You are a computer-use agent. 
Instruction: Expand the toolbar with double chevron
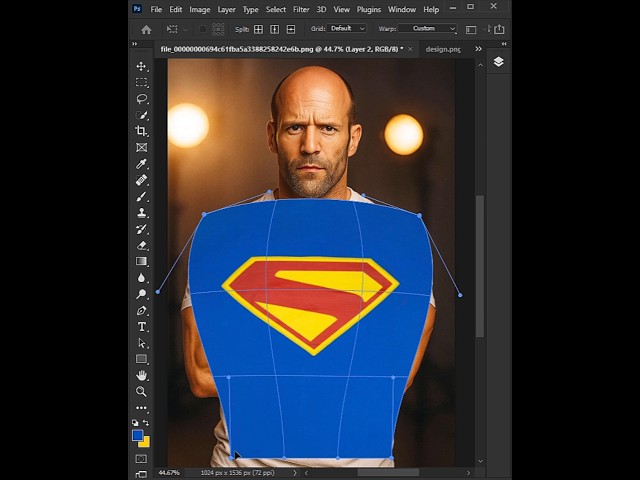[135, 44]
